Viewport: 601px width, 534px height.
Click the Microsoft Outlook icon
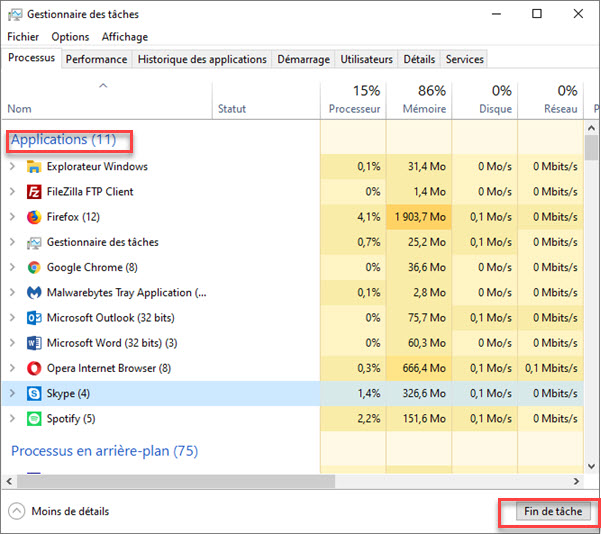pos(34,318)
